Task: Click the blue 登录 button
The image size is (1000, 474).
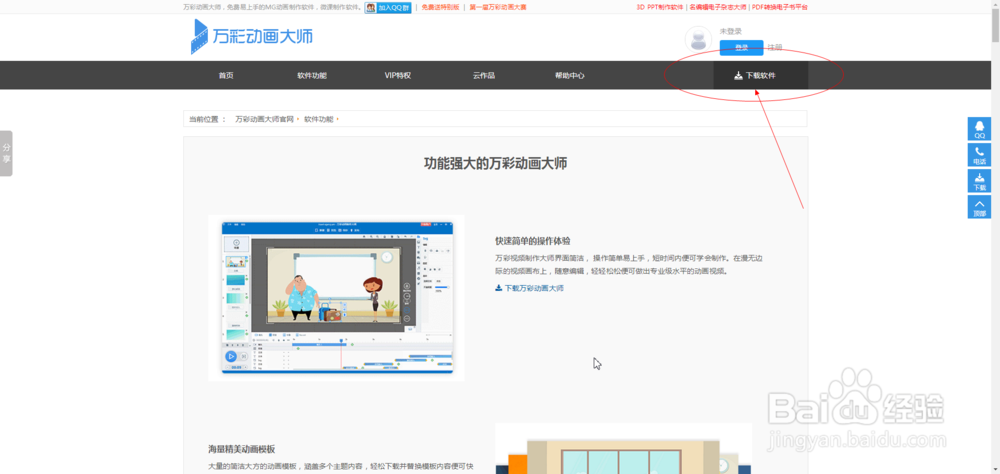Action: [741, 48]
